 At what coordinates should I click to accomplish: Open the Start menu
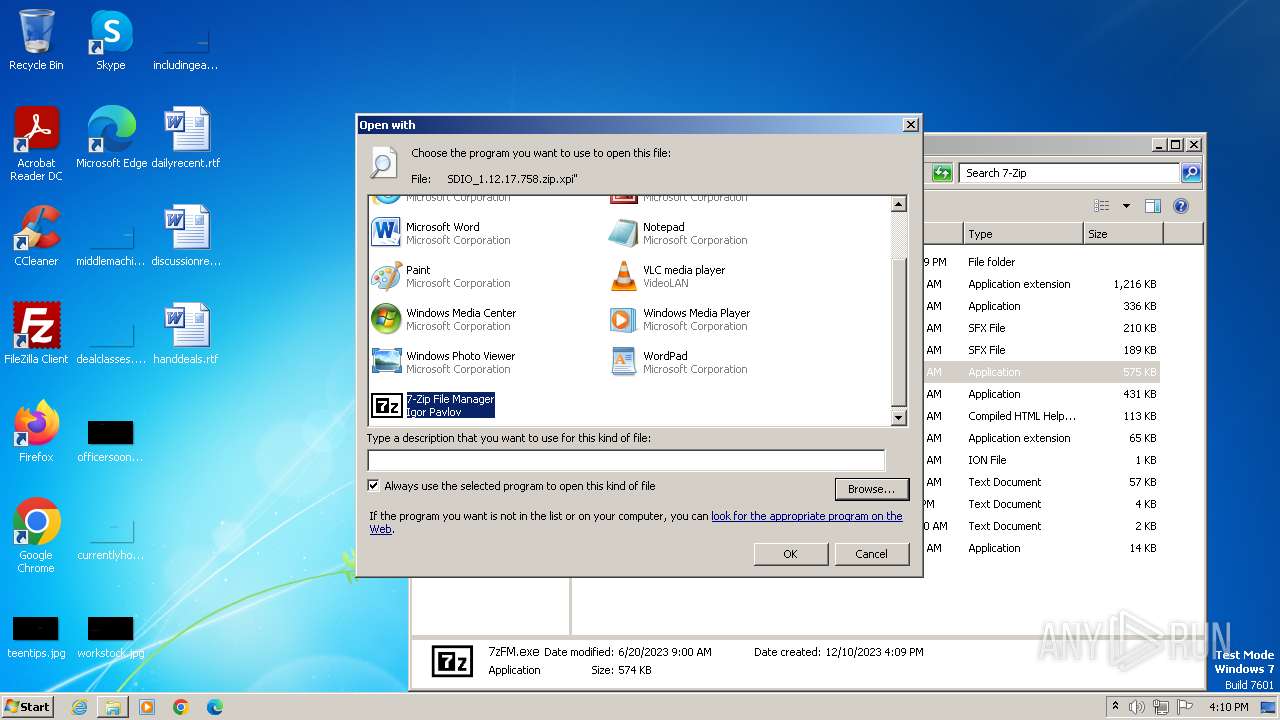(x=28, y=707)
